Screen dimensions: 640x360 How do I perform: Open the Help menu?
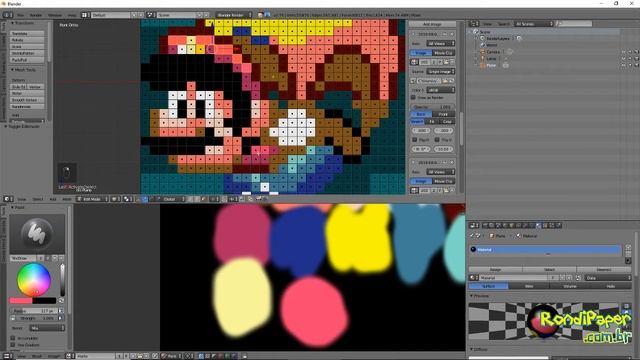click(72, 15)
